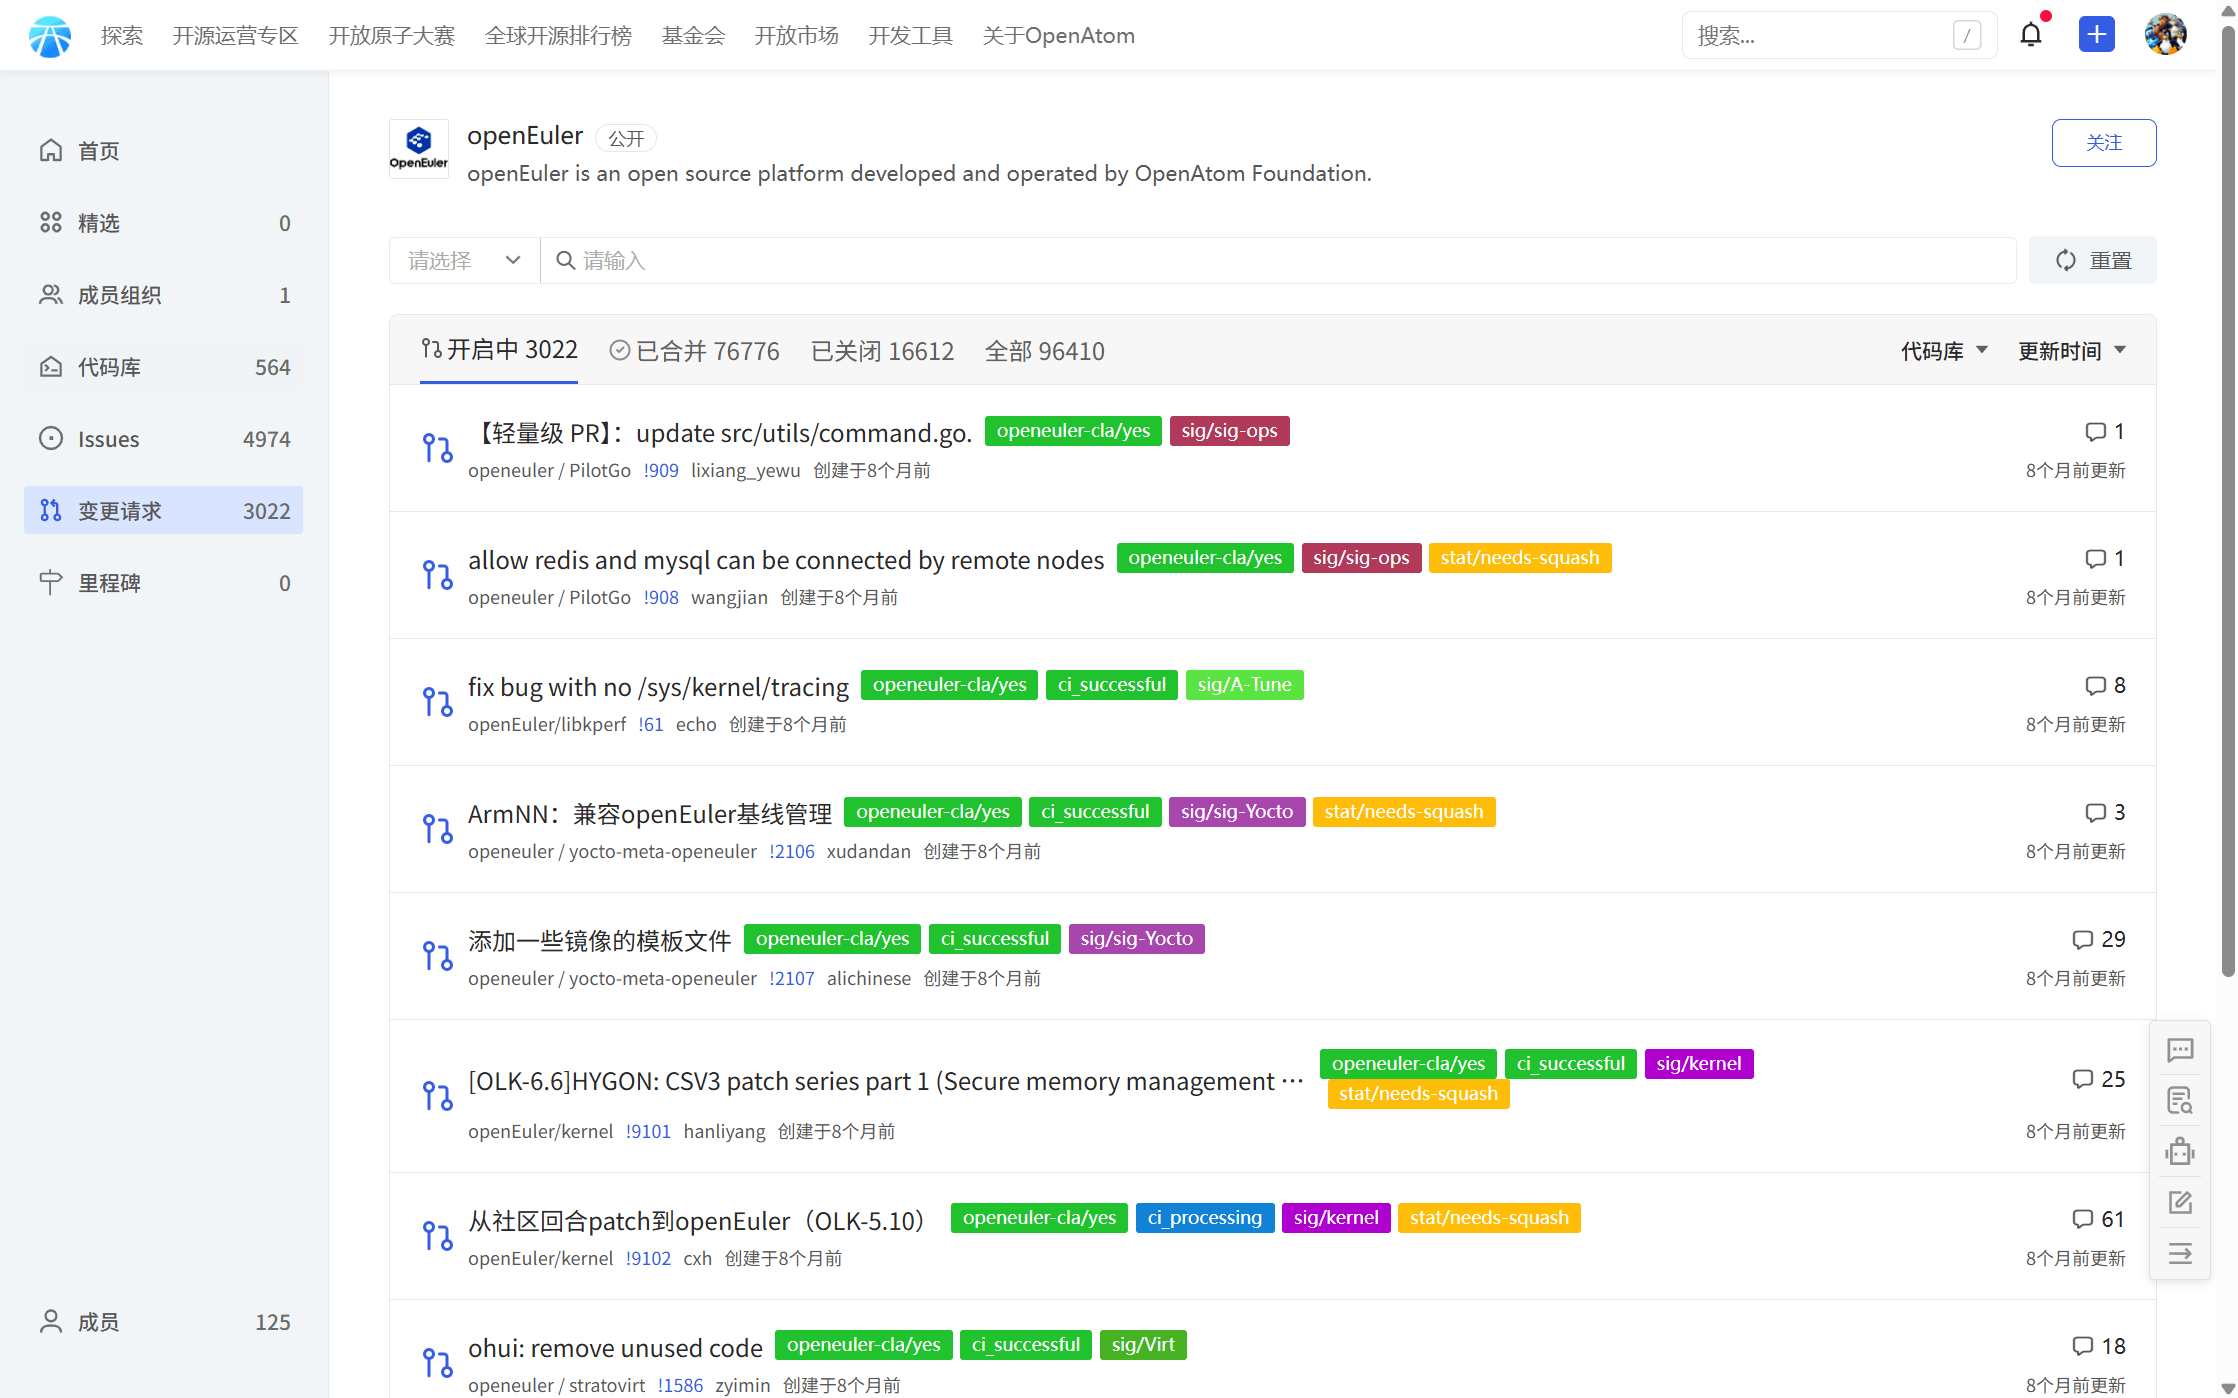Viewport: 2238px width, 1398px height.
Task: Switch to the 已关闭 16612 tab
Action: [882, 351]
